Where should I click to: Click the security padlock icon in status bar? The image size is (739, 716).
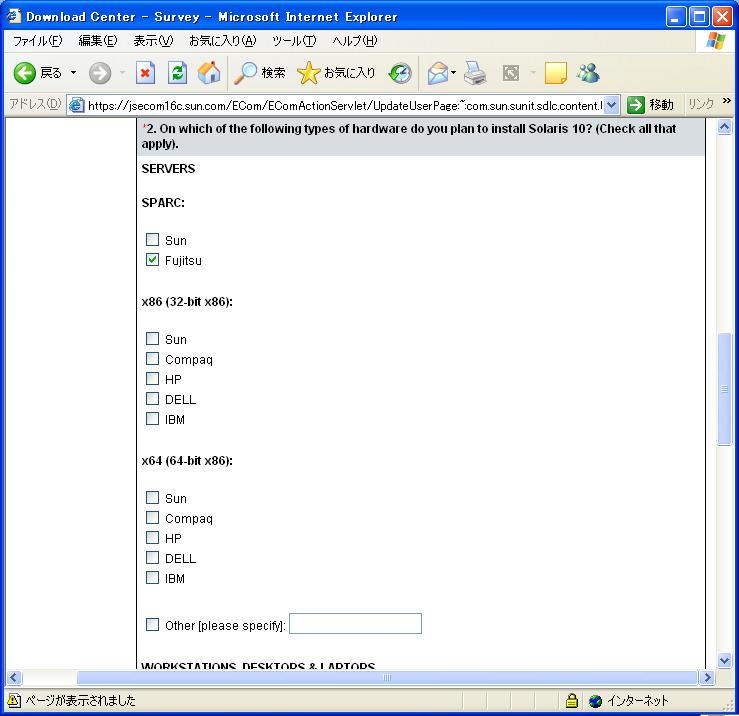pyautogui.click(x=572, y=700)
